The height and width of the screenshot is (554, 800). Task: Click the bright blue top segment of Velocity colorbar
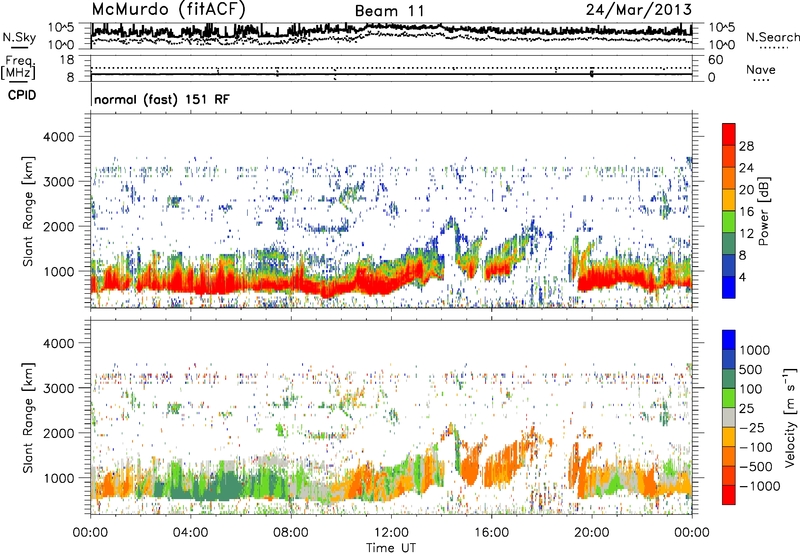[x=729, y=340]
